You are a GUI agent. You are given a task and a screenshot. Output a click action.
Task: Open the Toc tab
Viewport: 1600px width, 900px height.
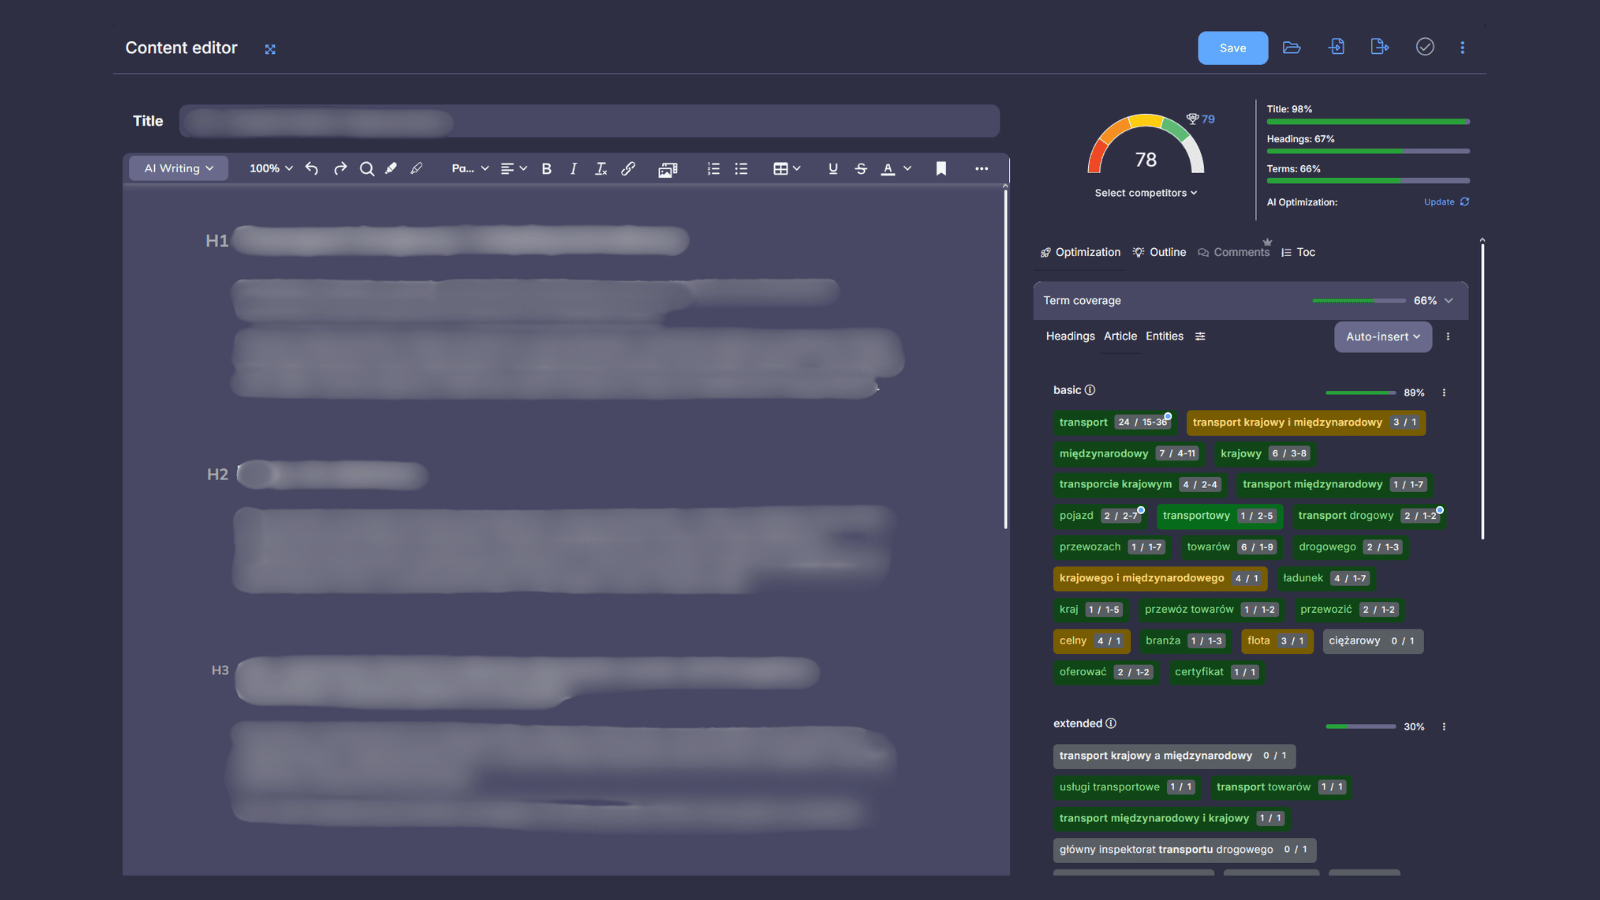coord(1299,252)
